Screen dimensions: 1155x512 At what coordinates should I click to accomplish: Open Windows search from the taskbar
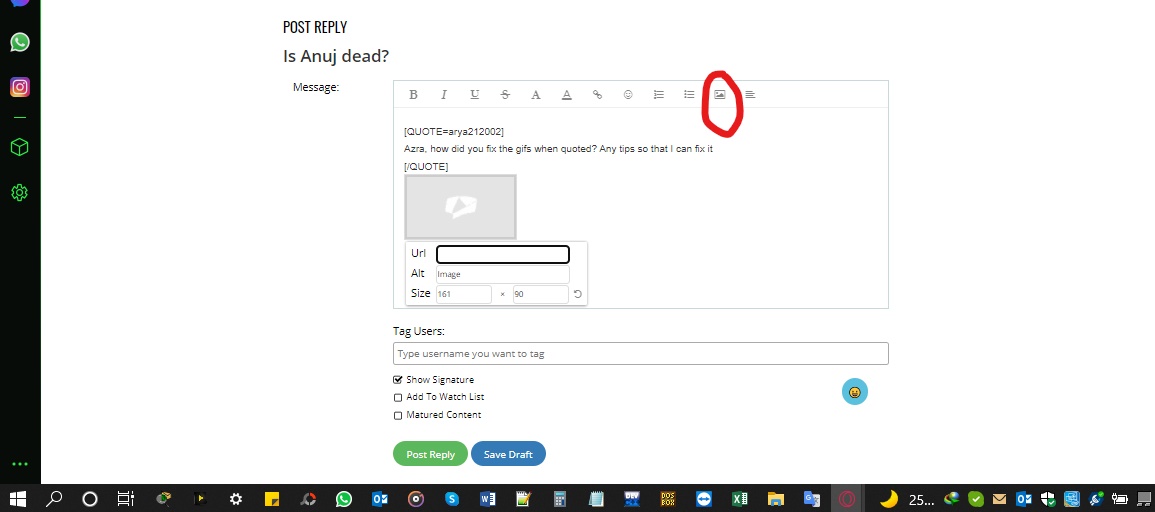pyautogui.click(x=54, y=499)
